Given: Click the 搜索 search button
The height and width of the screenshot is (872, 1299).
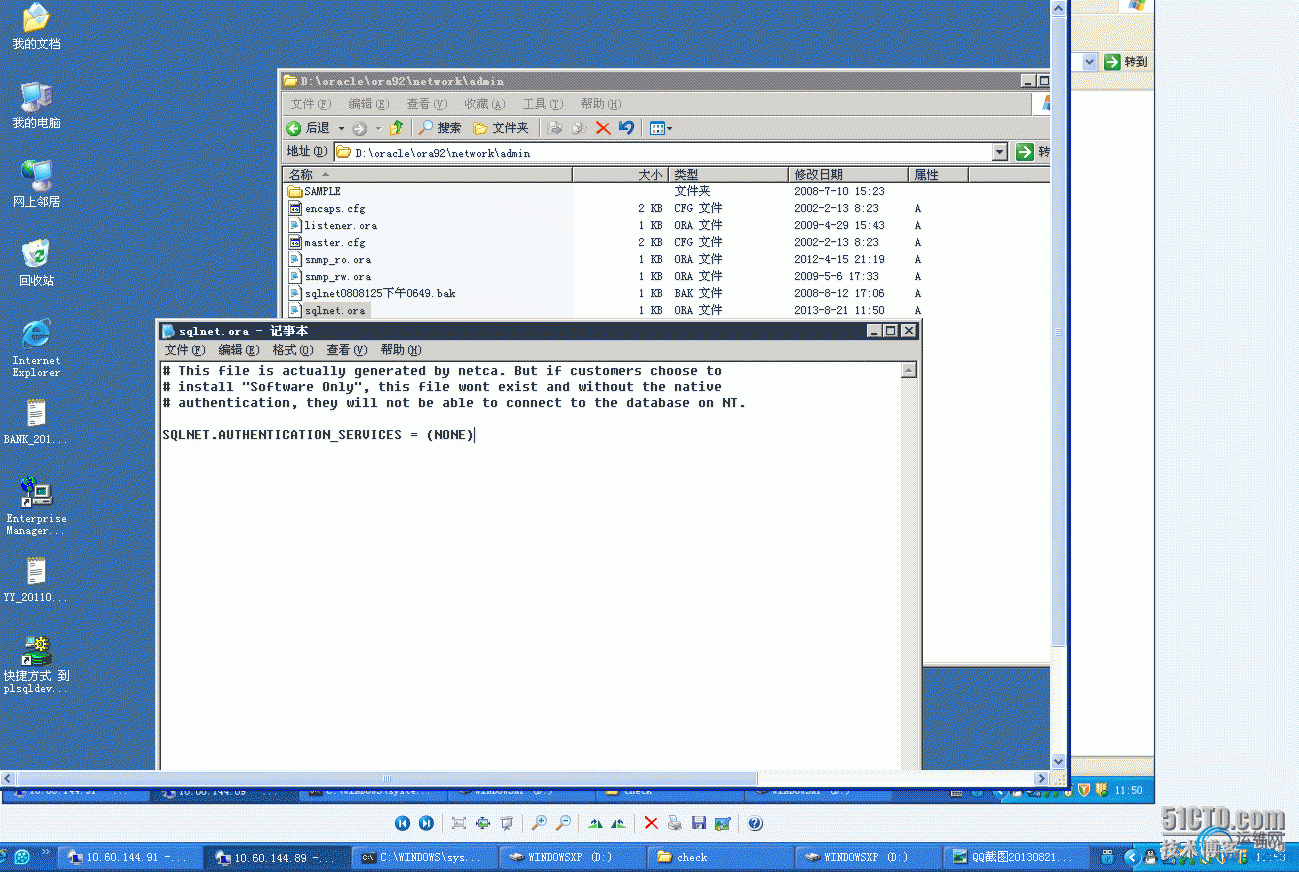Looking at the screenshot, I should click(x=440, y=128).
